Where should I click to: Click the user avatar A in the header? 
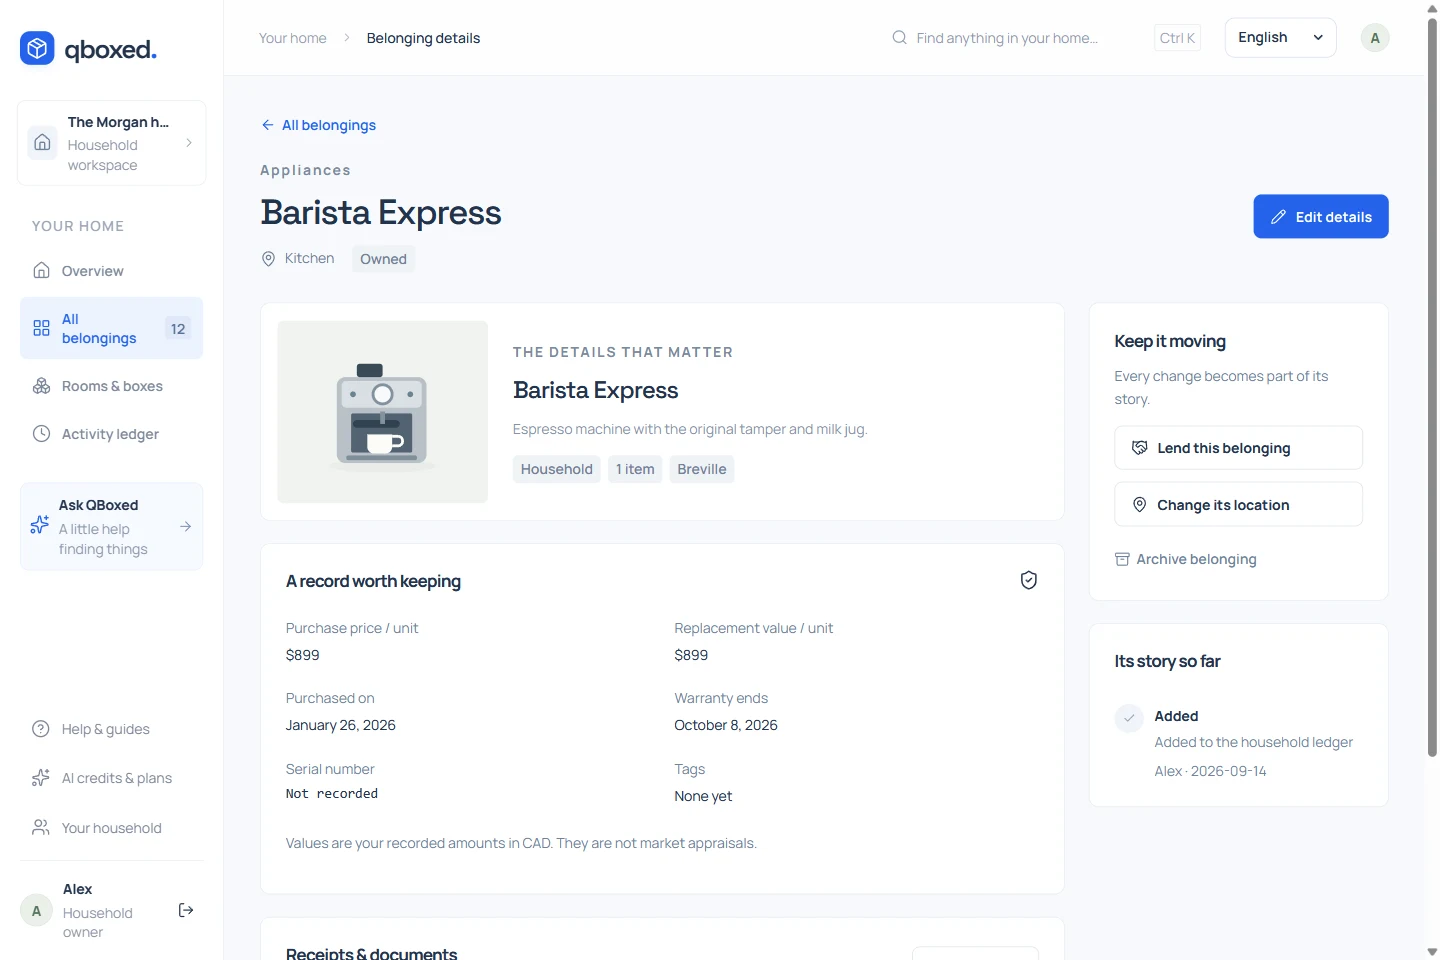(x=1375, y=38)
